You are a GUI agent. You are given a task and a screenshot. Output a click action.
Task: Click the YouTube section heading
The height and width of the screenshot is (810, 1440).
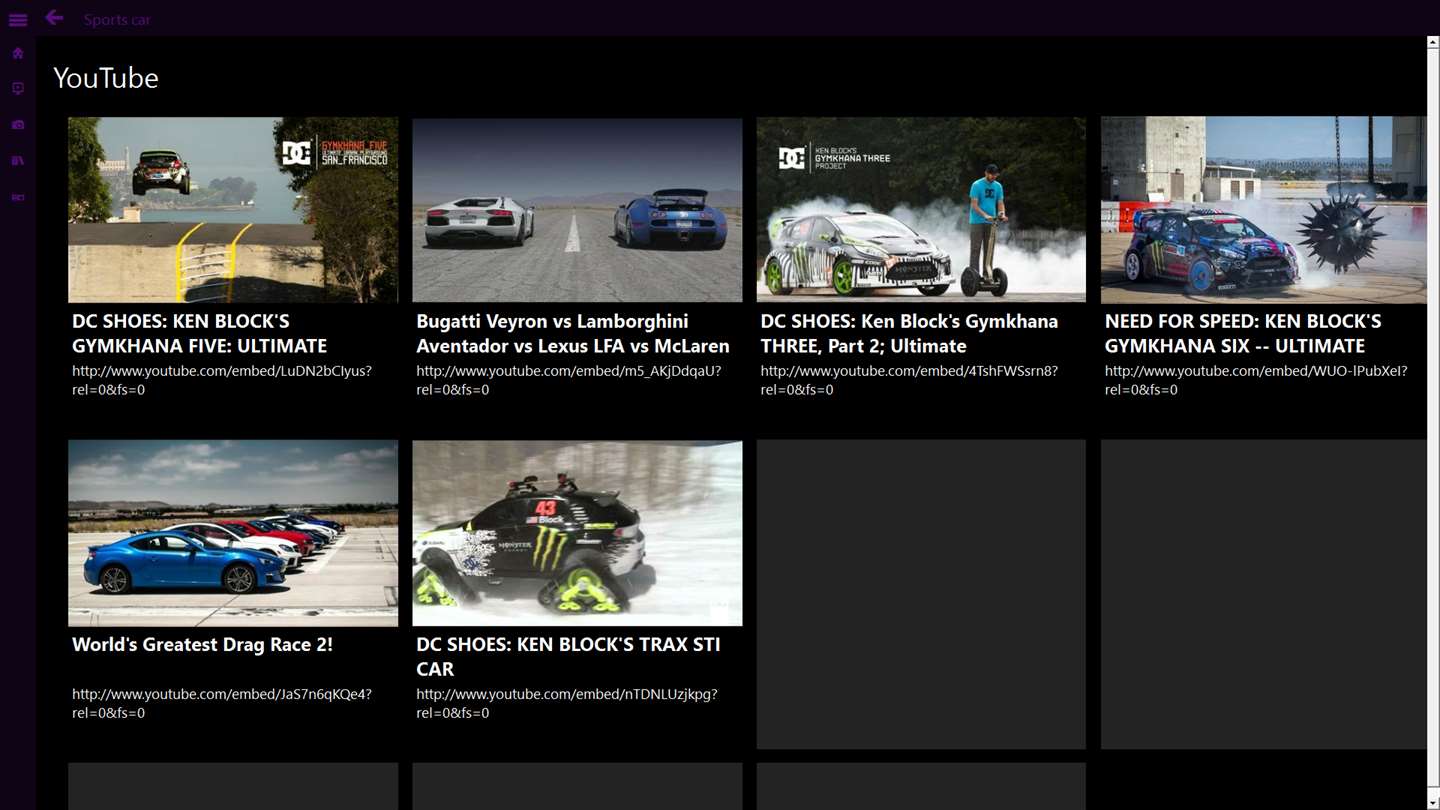(106, 78)
